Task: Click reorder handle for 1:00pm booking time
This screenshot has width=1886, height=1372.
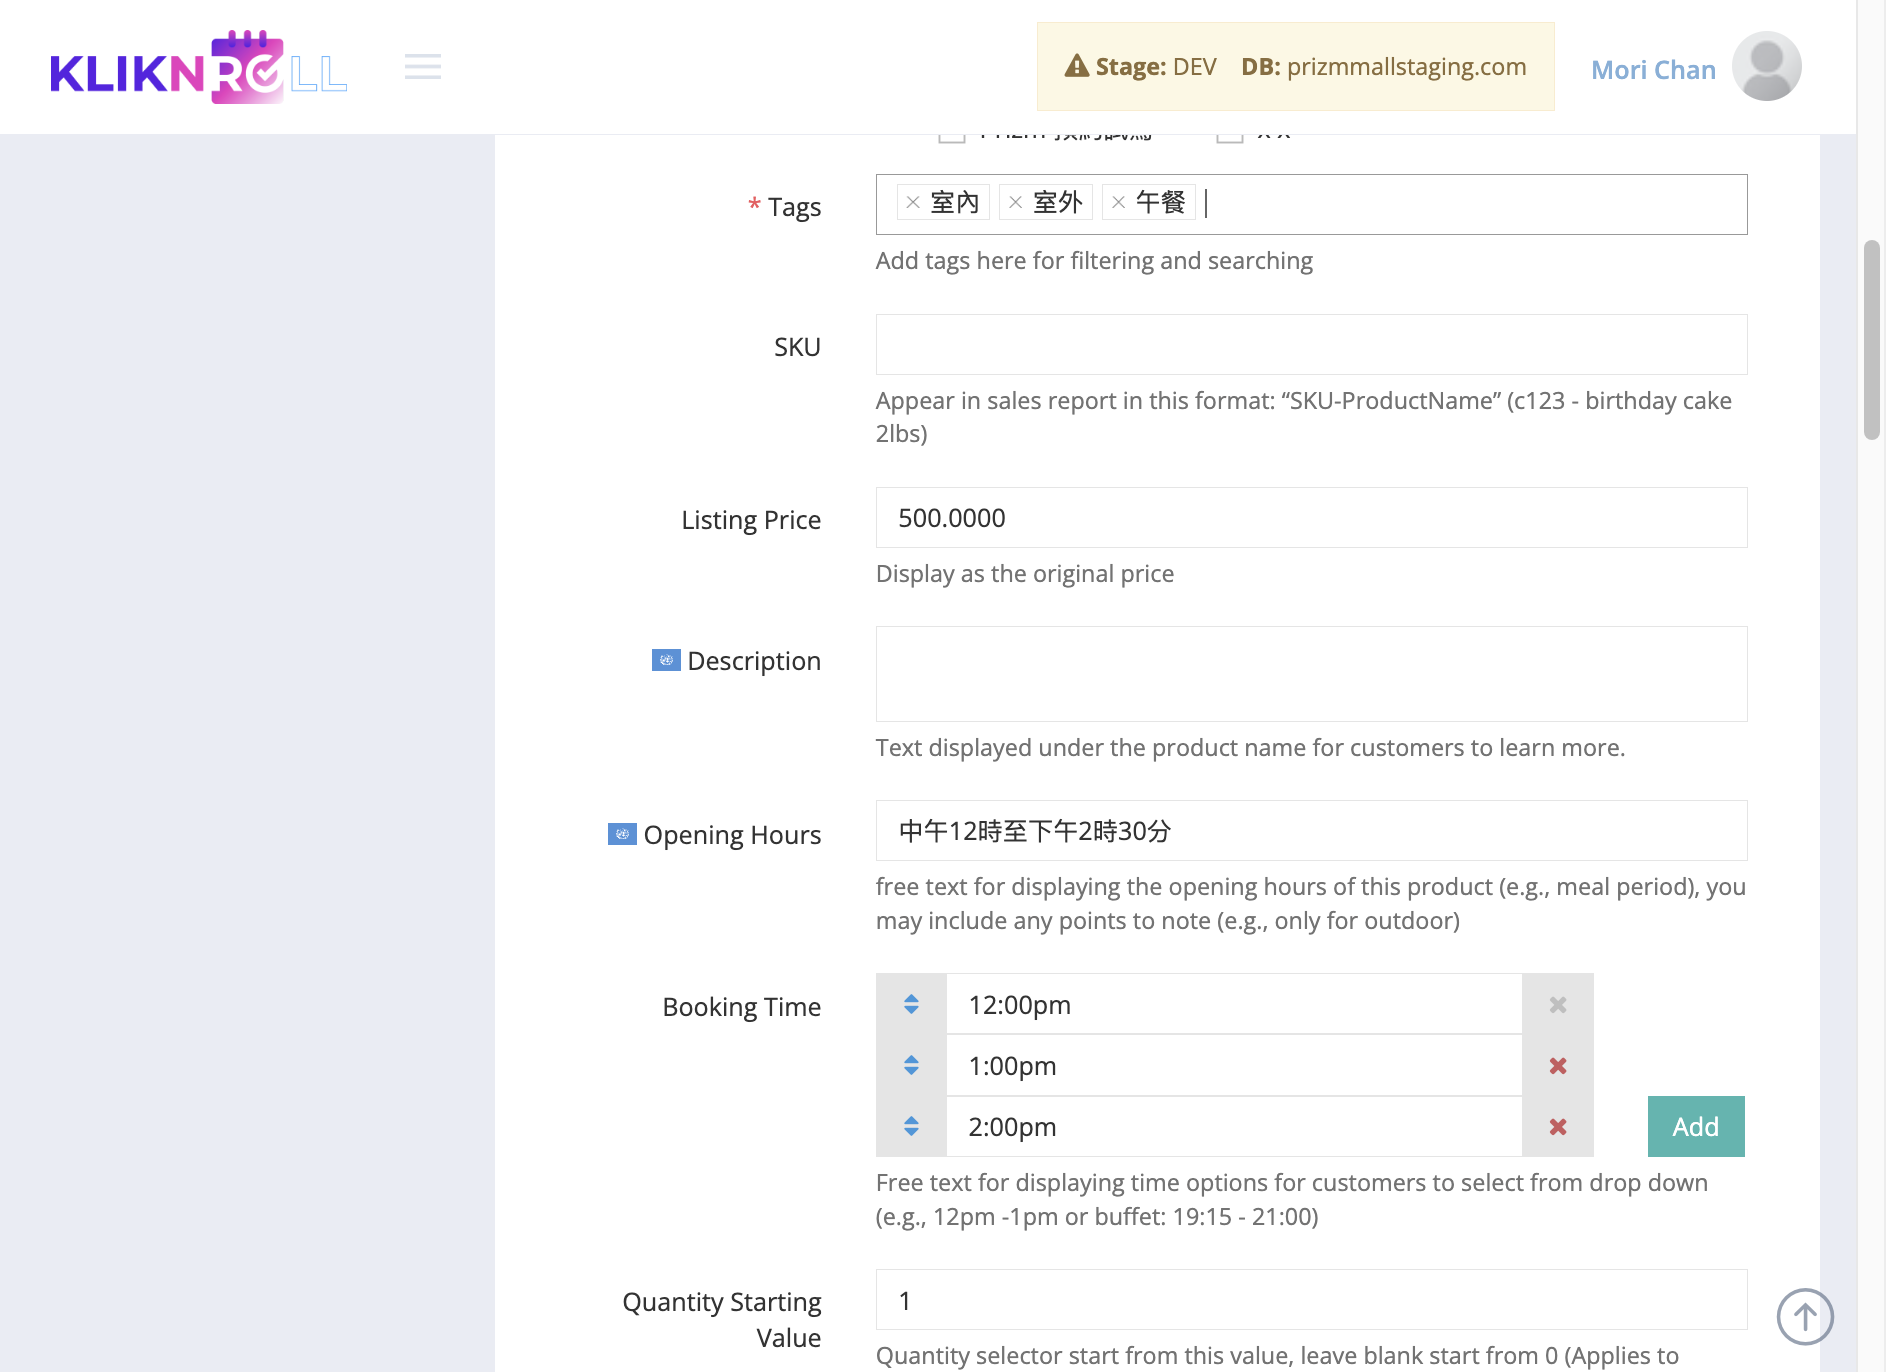Action: tap(911, 1065)
